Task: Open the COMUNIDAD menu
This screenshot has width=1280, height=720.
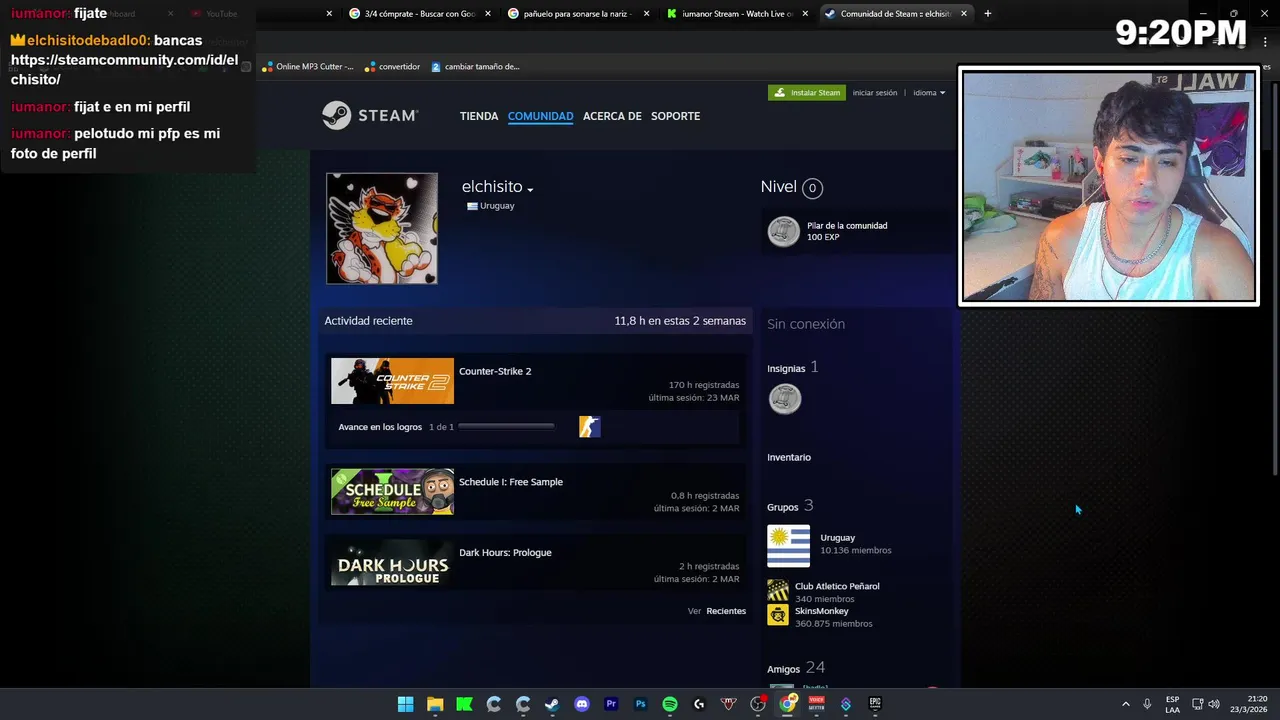Action: click(540, 116)
